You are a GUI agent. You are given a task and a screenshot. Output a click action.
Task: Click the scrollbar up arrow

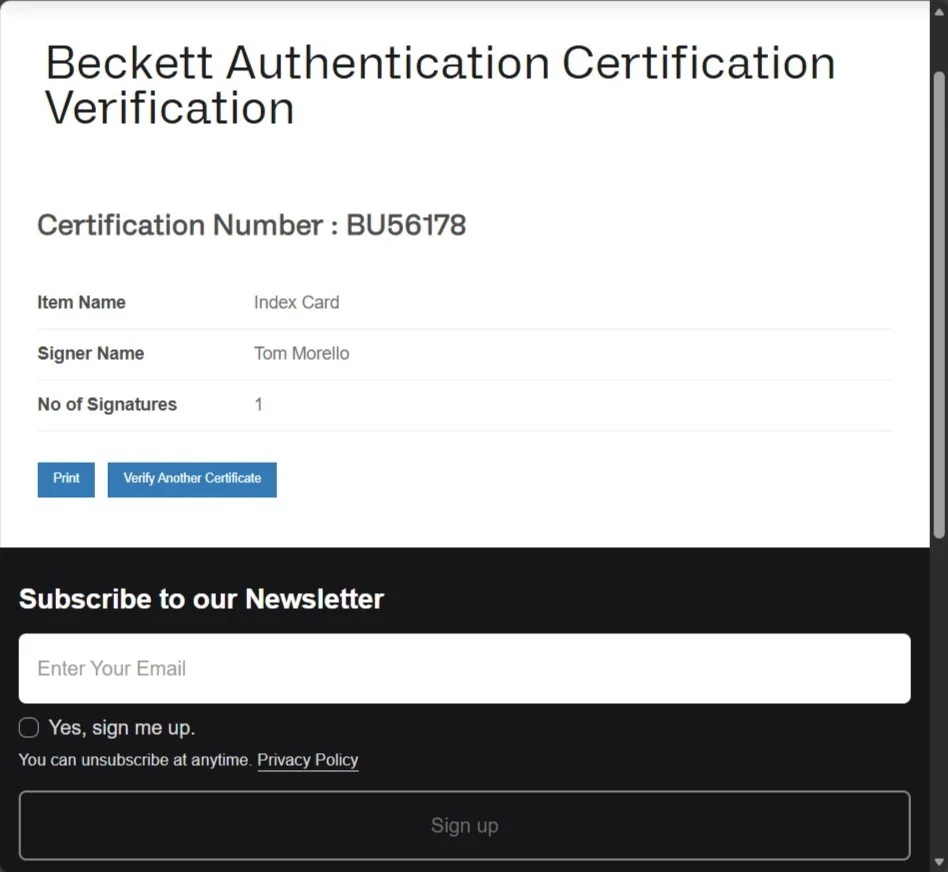pyautogui.click(x=939, y=12)
